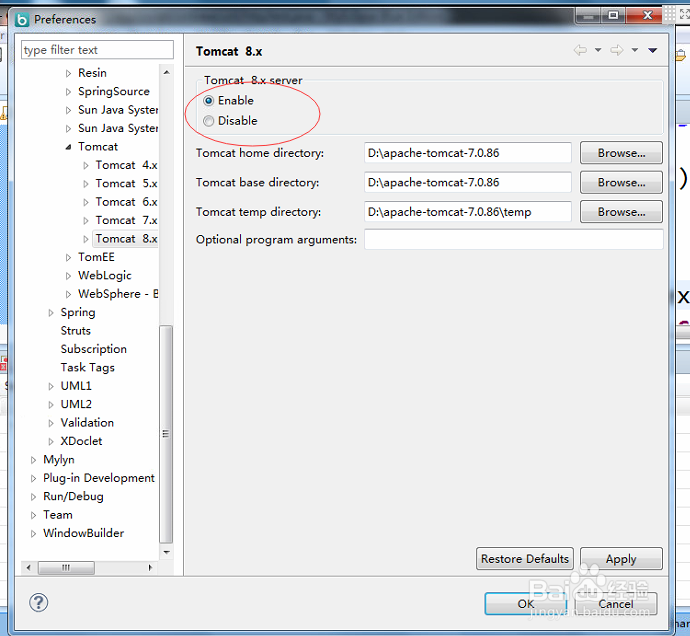Expand the Team tree node
This screenshot has width=690, height=636.
click(33, 515)
